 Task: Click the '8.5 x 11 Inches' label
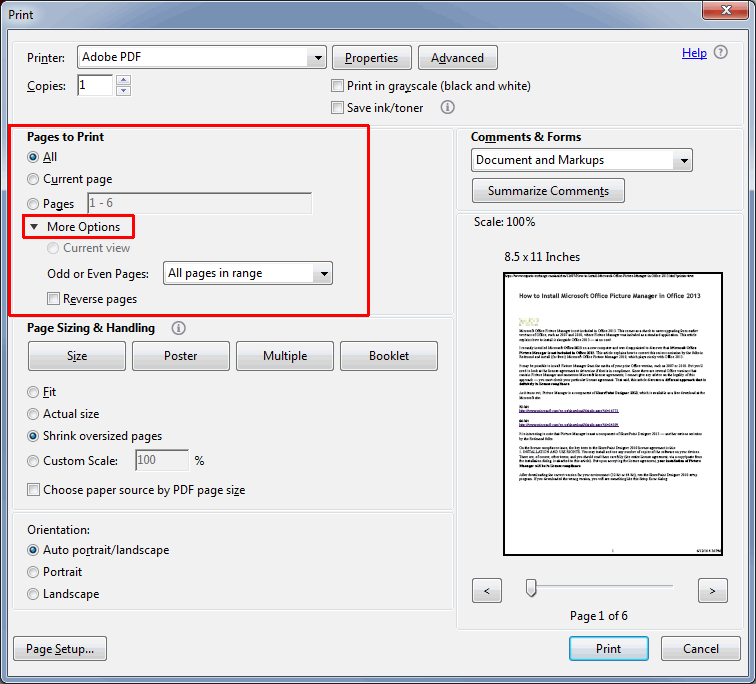pos(542,257)
